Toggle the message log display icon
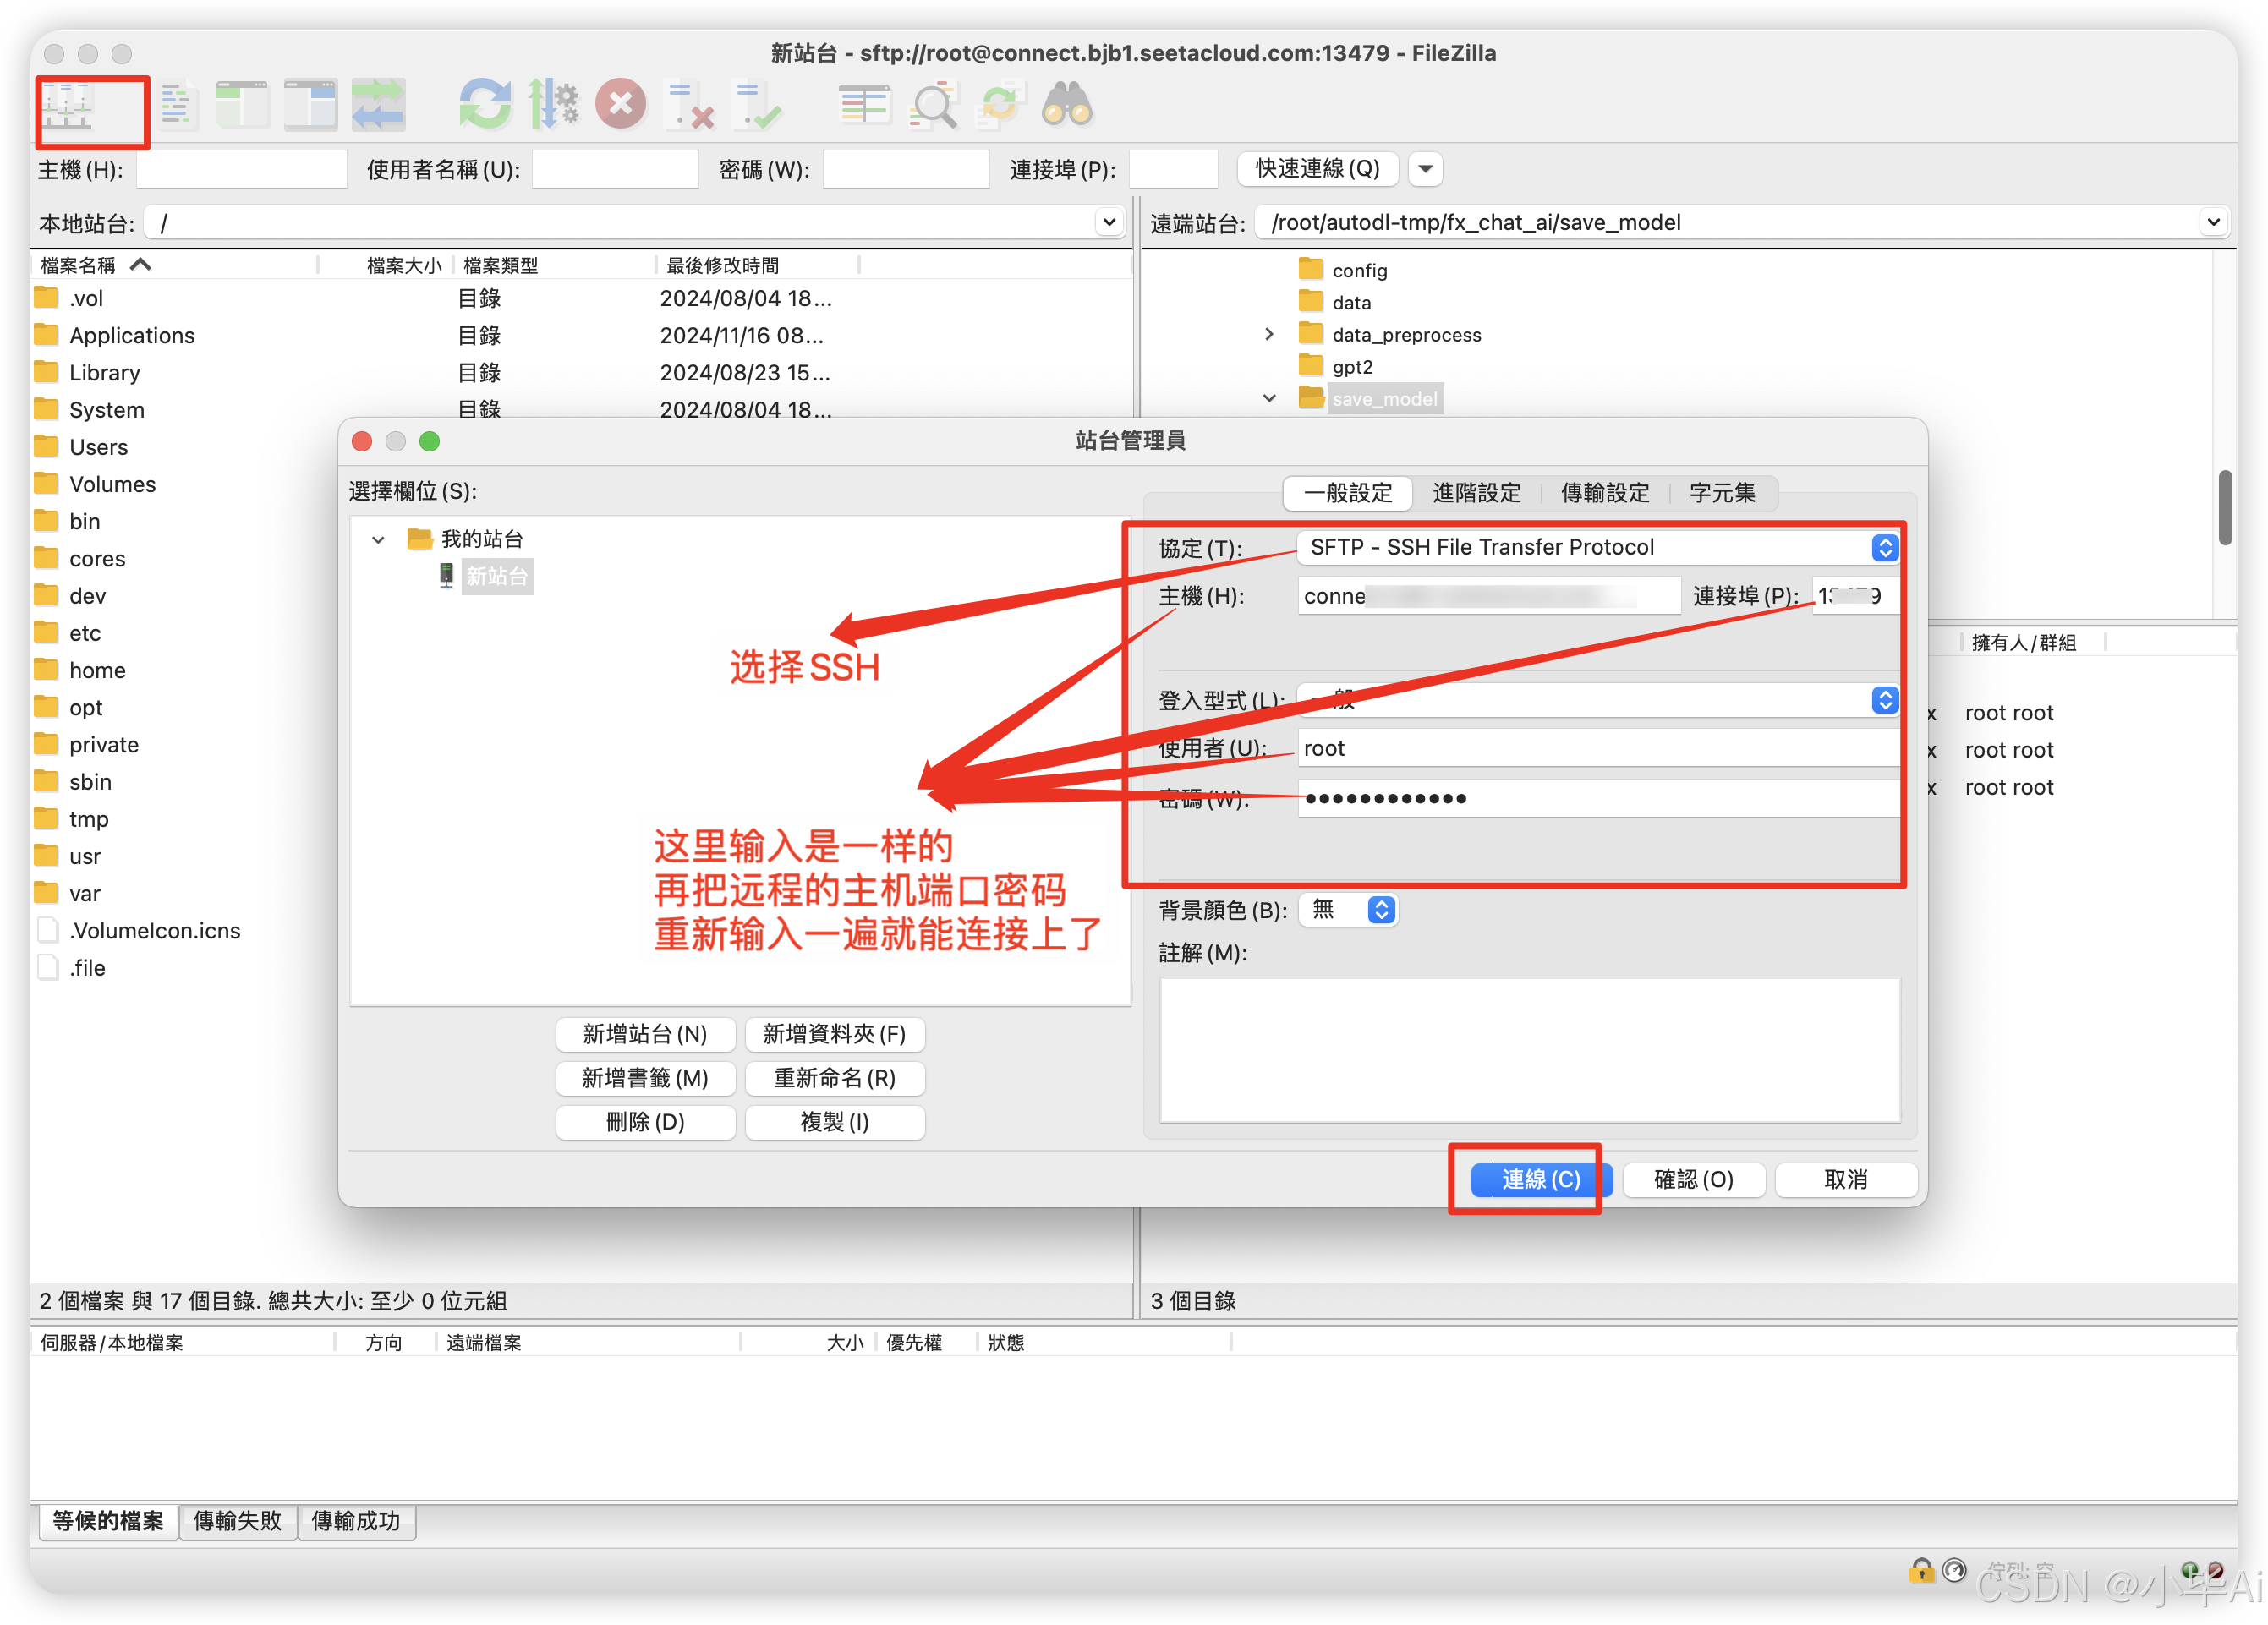 [177, 106]
